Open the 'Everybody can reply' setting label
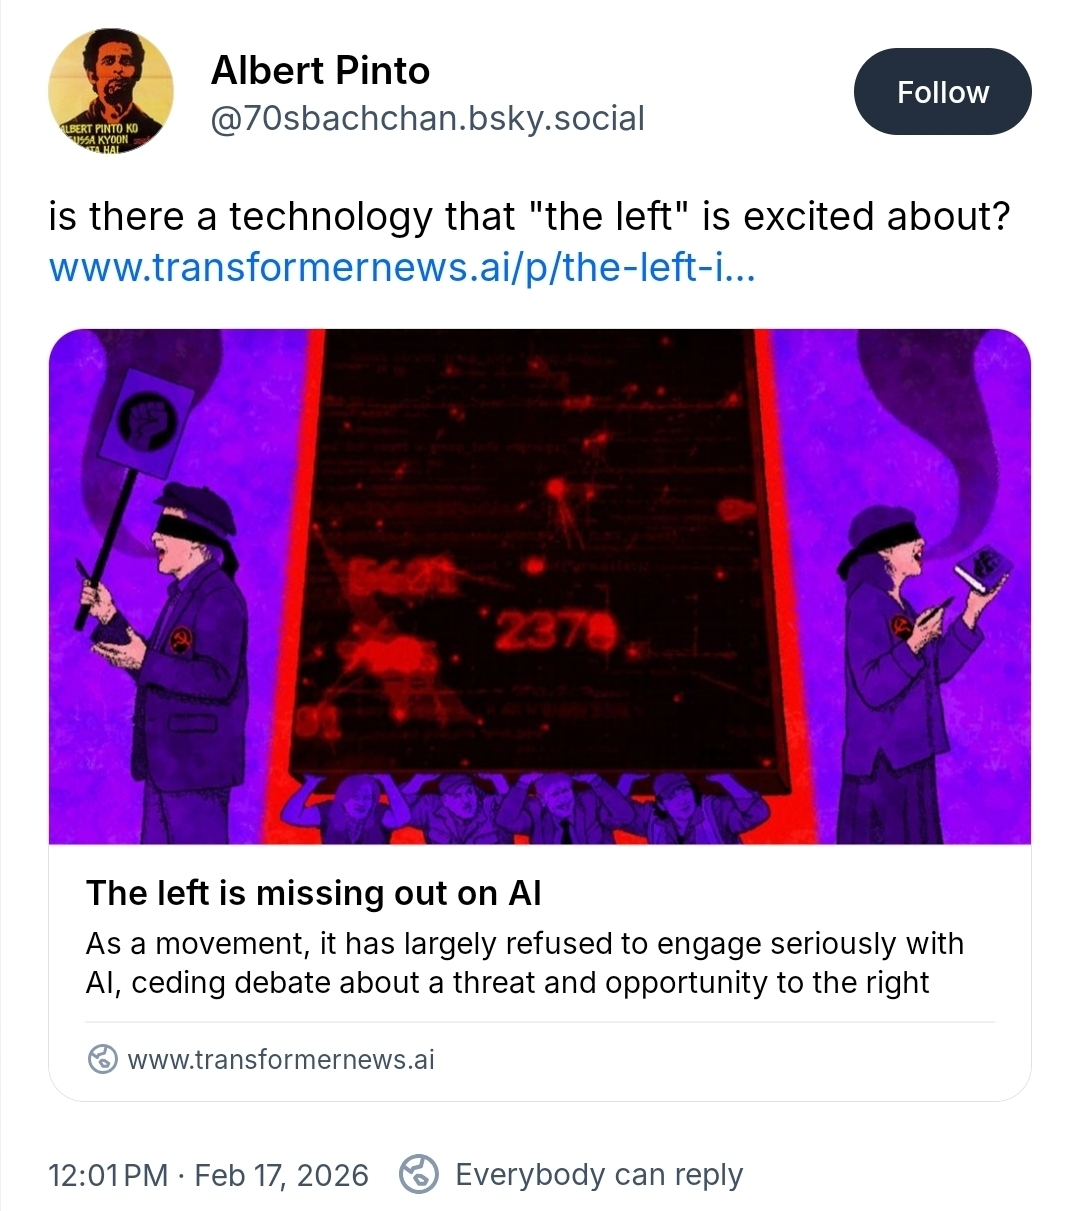 click(599, 1174)
